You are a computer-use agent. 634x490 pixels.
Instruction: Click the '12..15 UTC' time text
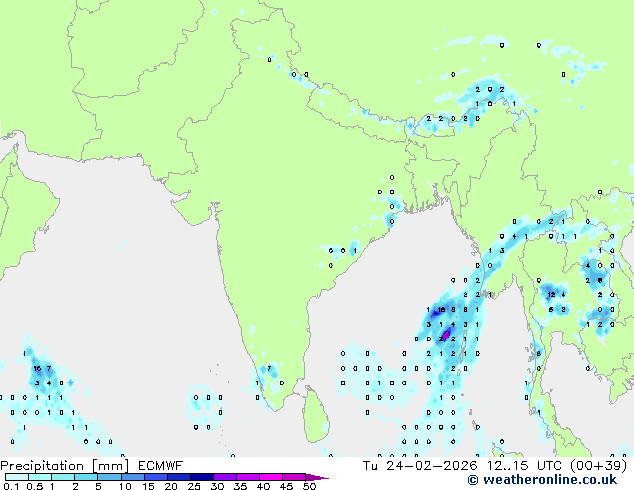tap(524, 466)
